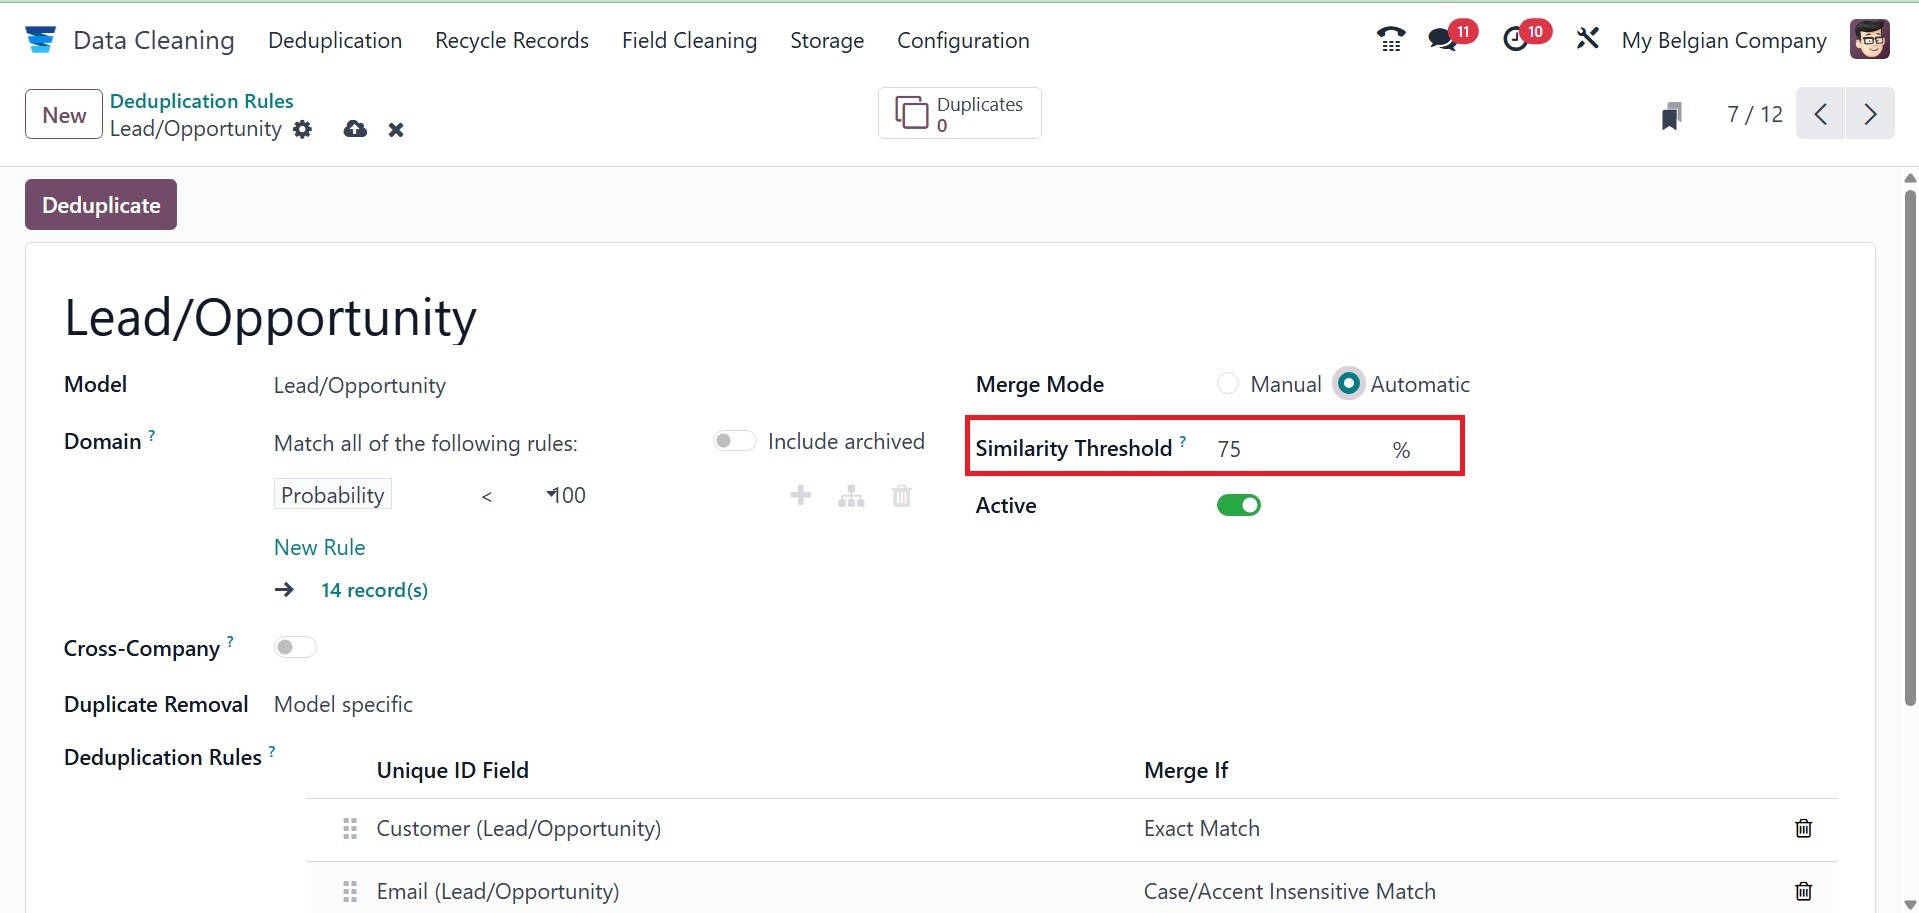The image size is (1919, 913).
Task: Enable the Include archived toggle
Action: click(734, 442)
